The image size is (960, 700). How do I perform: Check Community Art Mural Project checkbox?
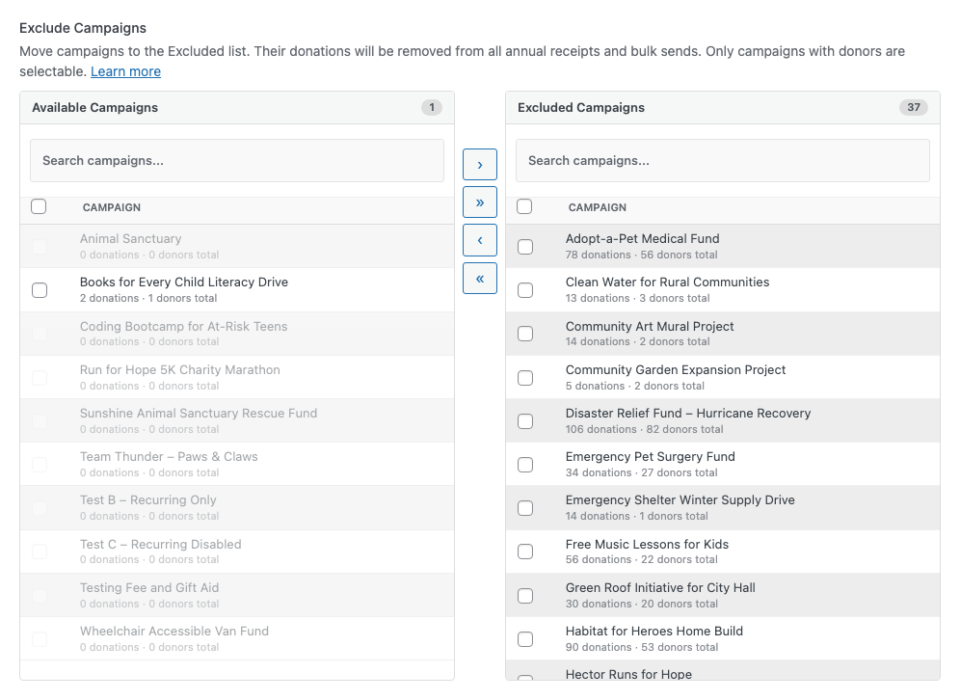525,333
